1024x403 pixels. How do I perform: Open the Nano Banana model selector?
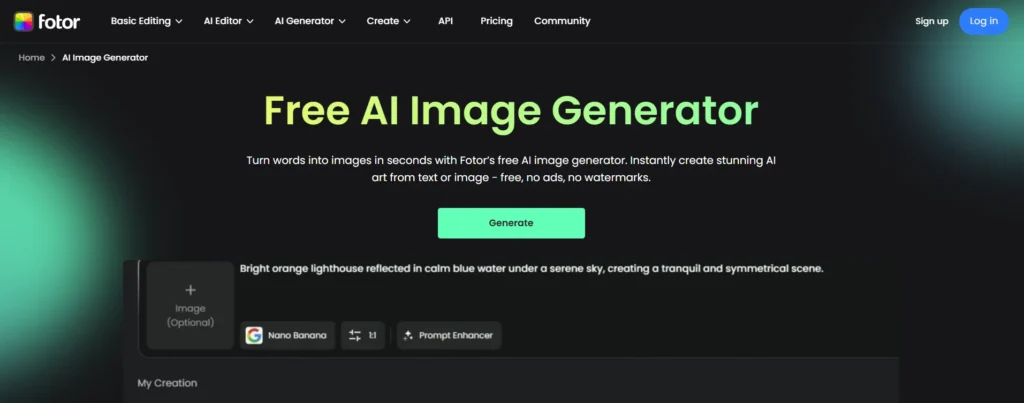pos(287,335)
